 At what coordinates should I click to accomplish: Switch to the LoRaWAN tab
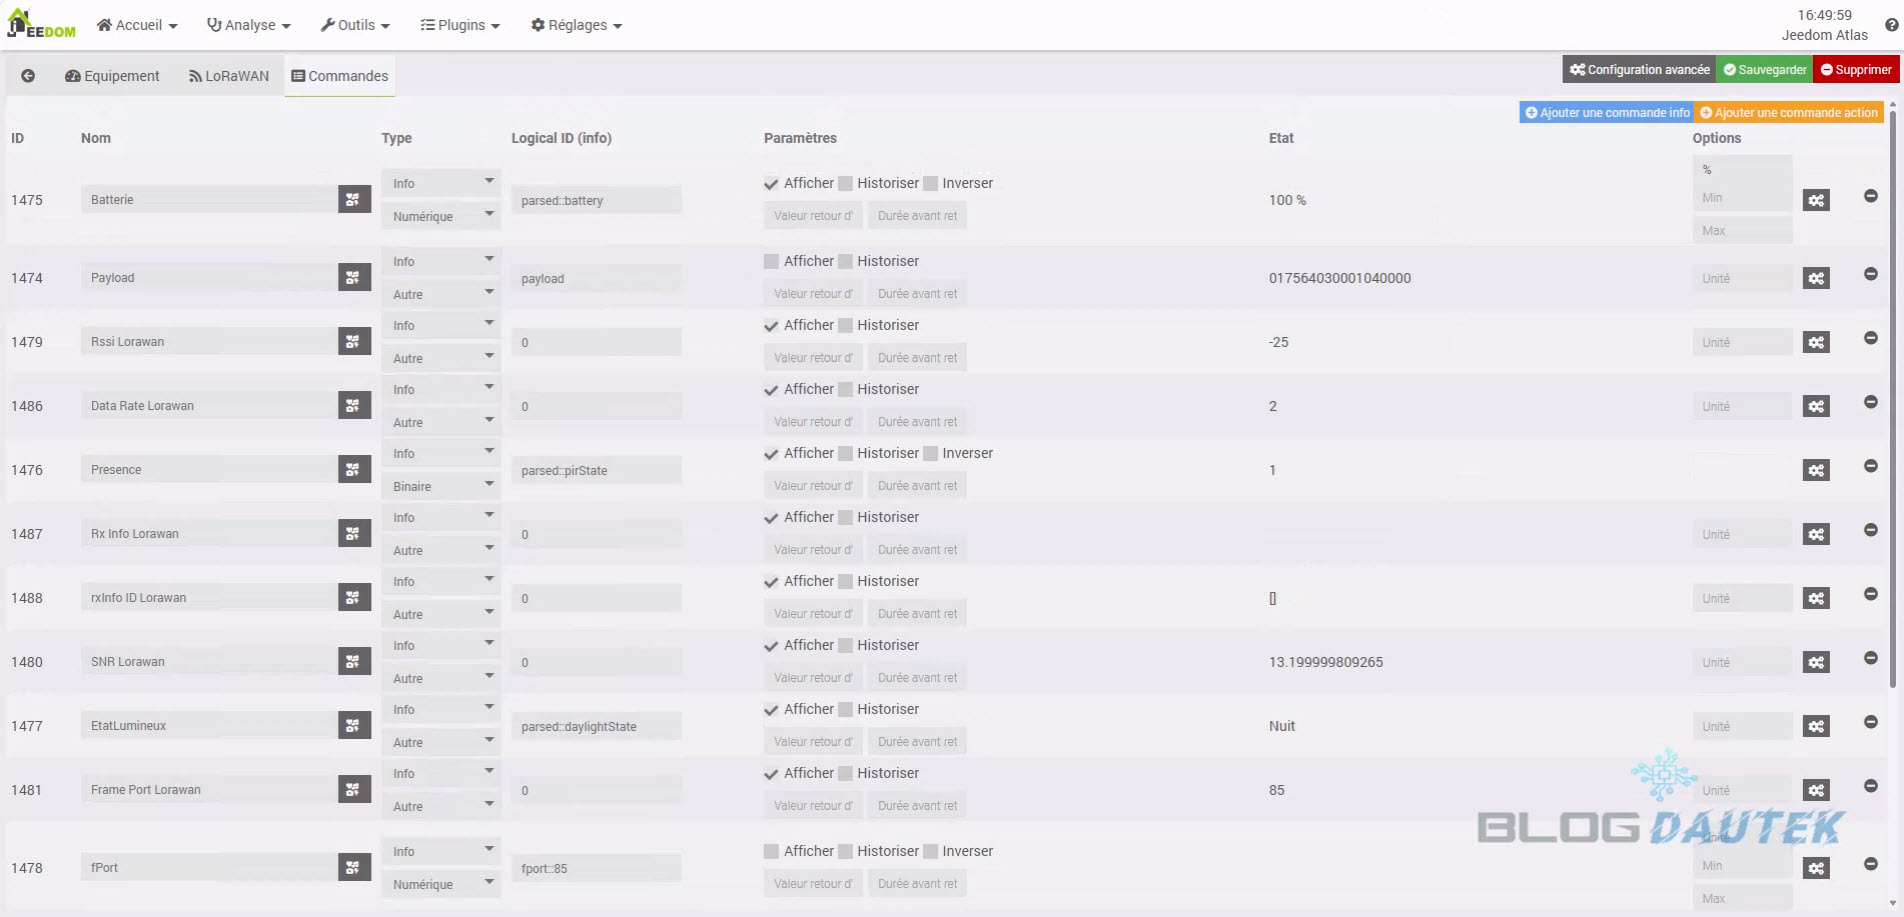229,76
